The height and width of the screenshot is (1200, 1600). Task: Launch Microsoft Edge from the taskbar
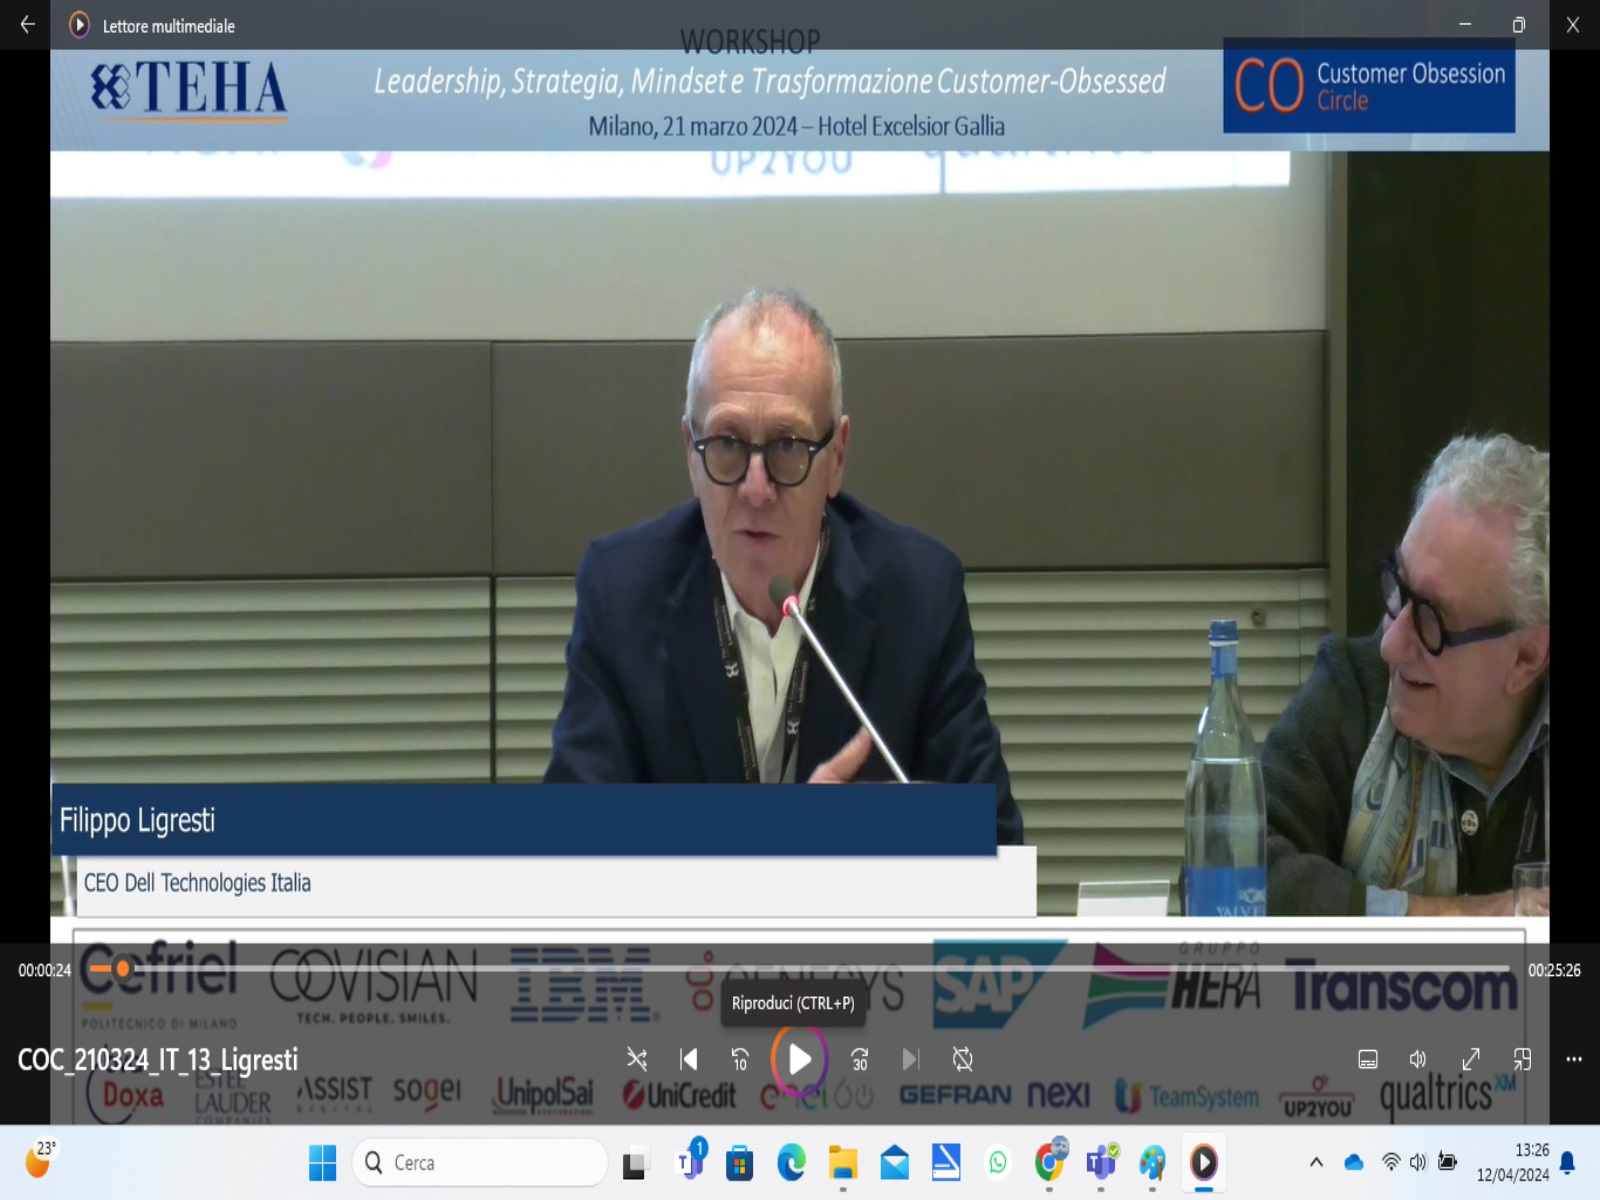pos(791,1163)
